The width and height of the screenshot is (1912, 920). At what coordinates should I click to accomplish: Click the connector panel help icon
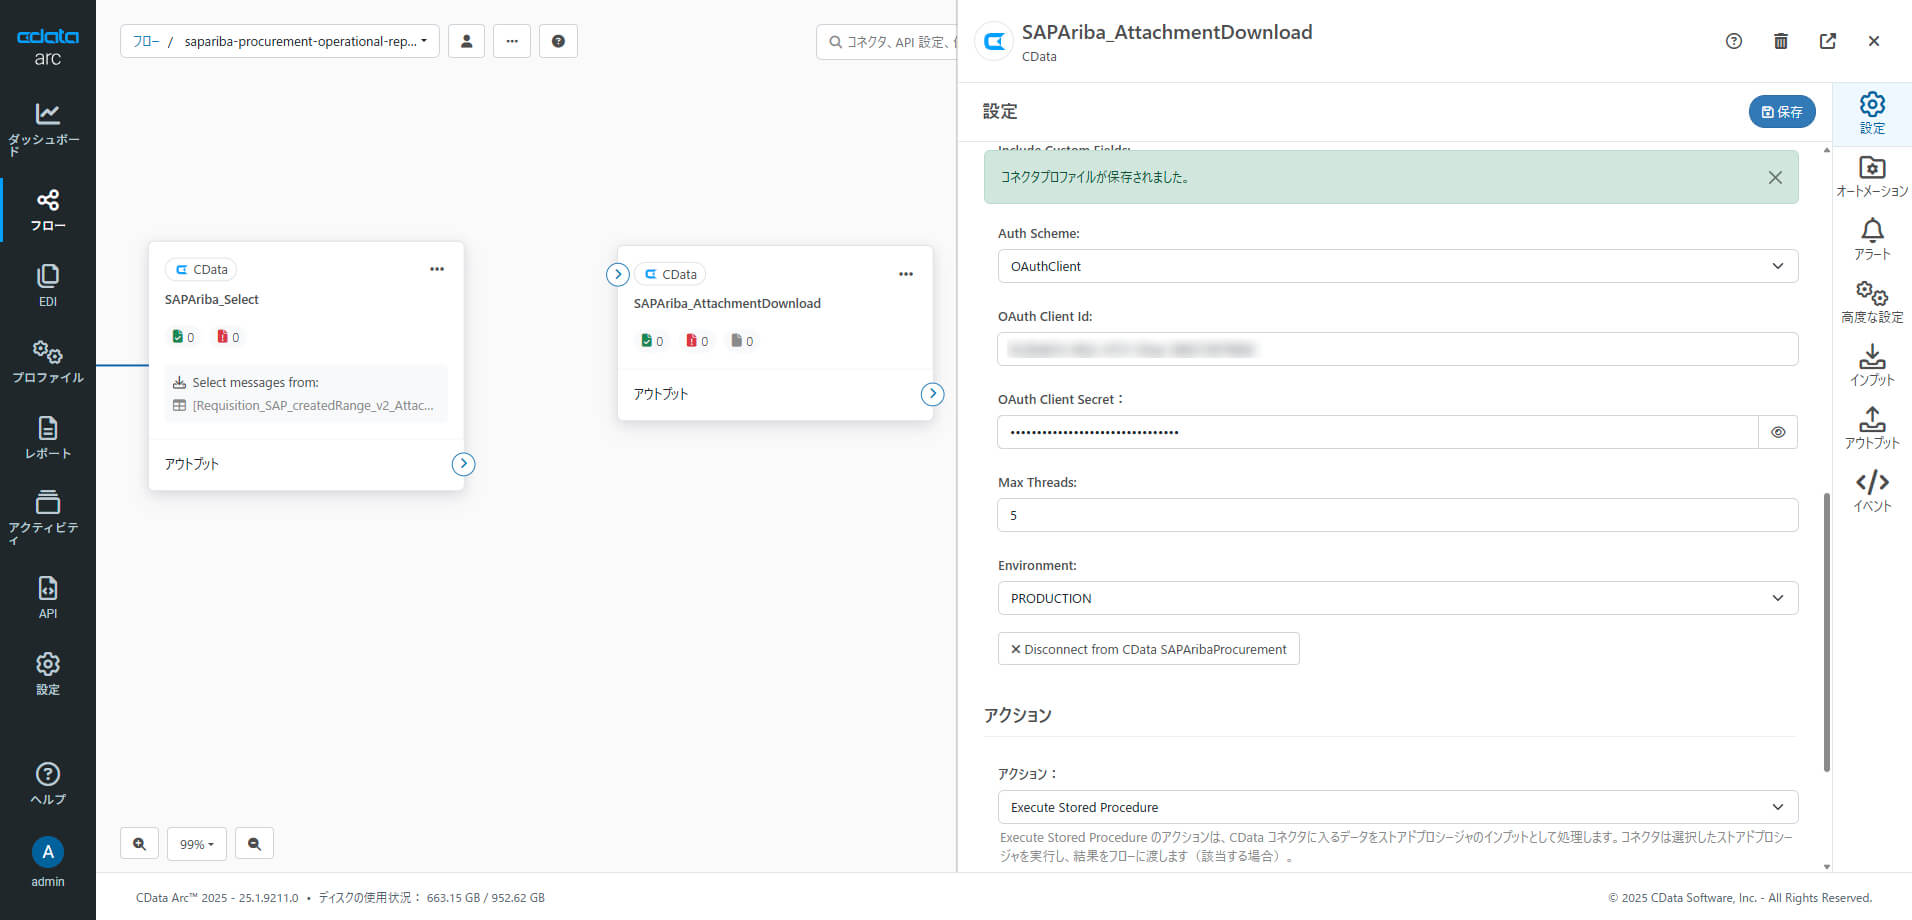coord(1734,41)
